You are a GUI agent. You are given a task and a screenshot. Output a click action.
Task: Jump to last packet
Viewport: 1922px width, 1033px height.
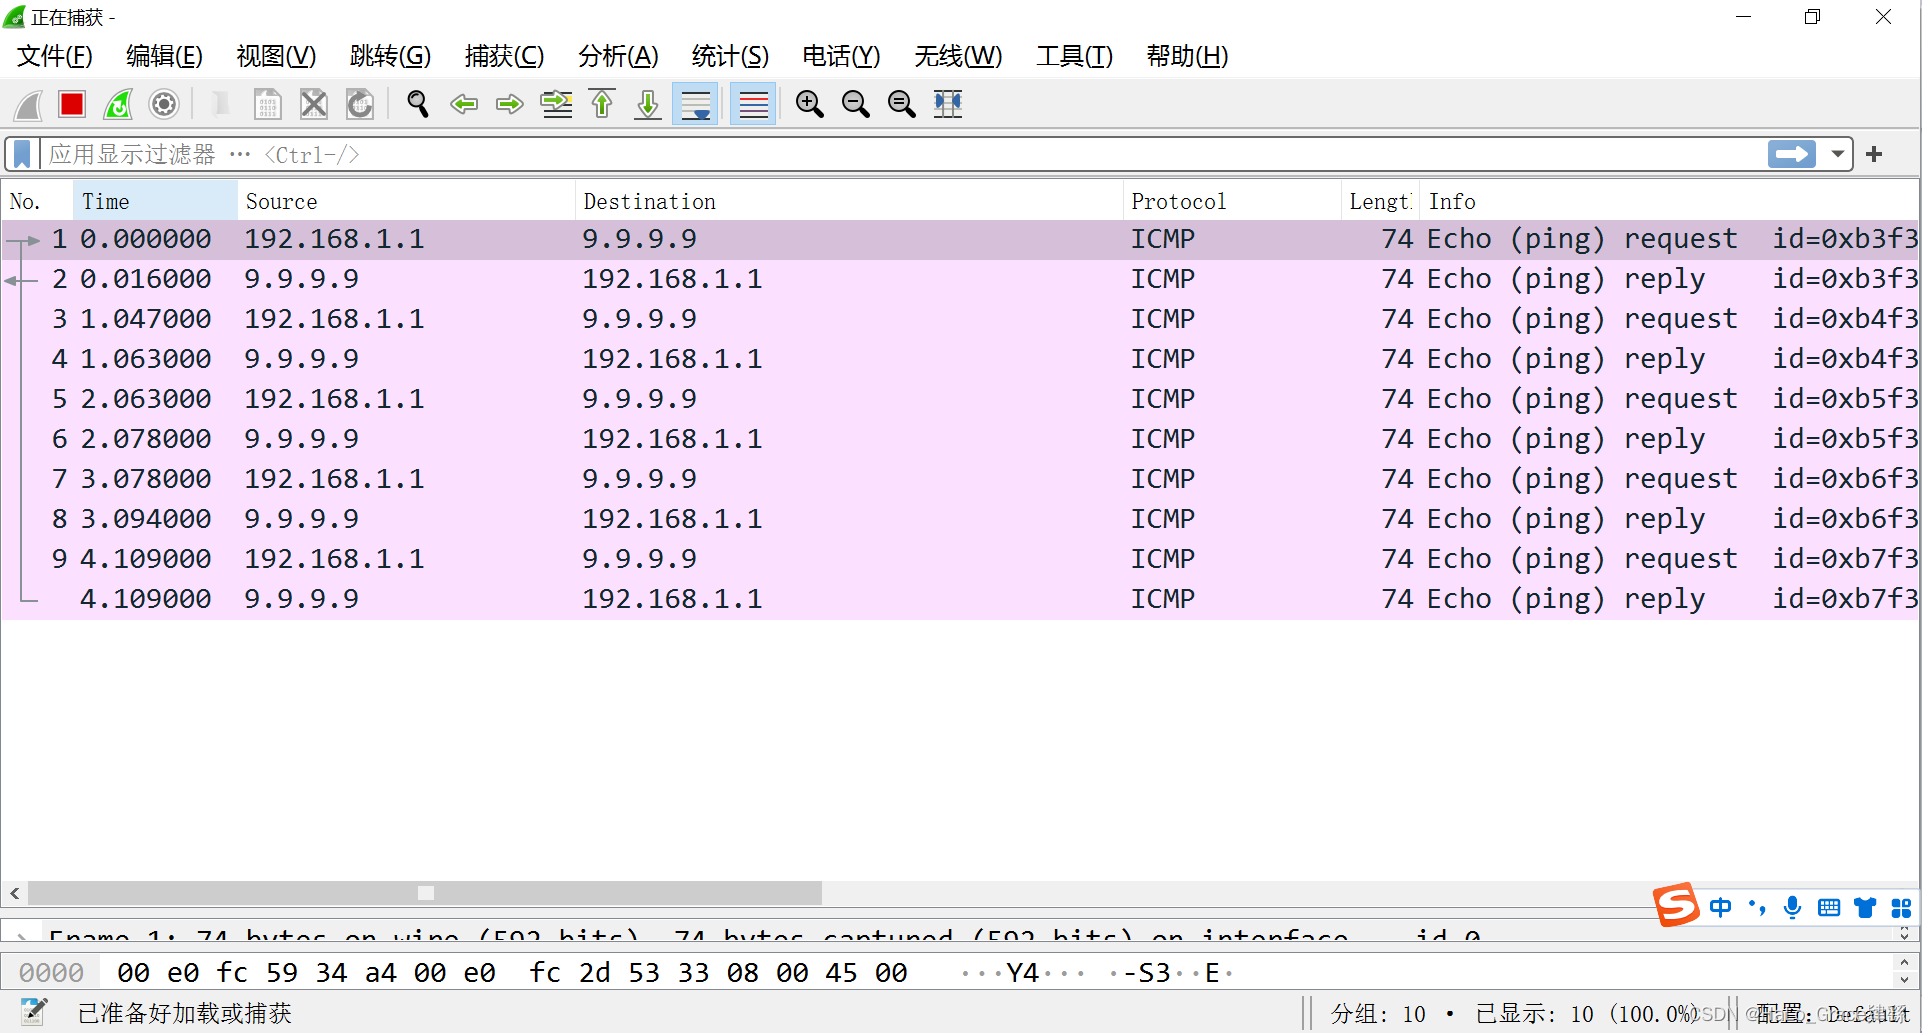click(648, 104)
